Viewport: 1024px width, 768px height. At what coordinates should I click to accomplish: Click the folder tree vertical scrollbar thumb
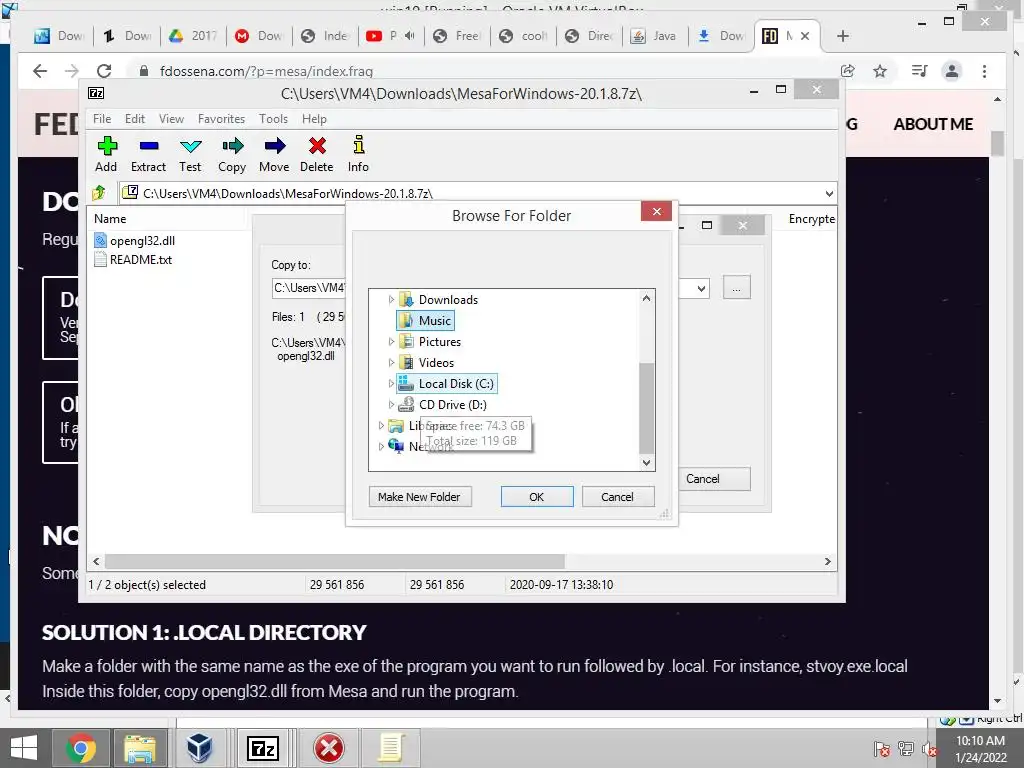(x=647, y=408)
